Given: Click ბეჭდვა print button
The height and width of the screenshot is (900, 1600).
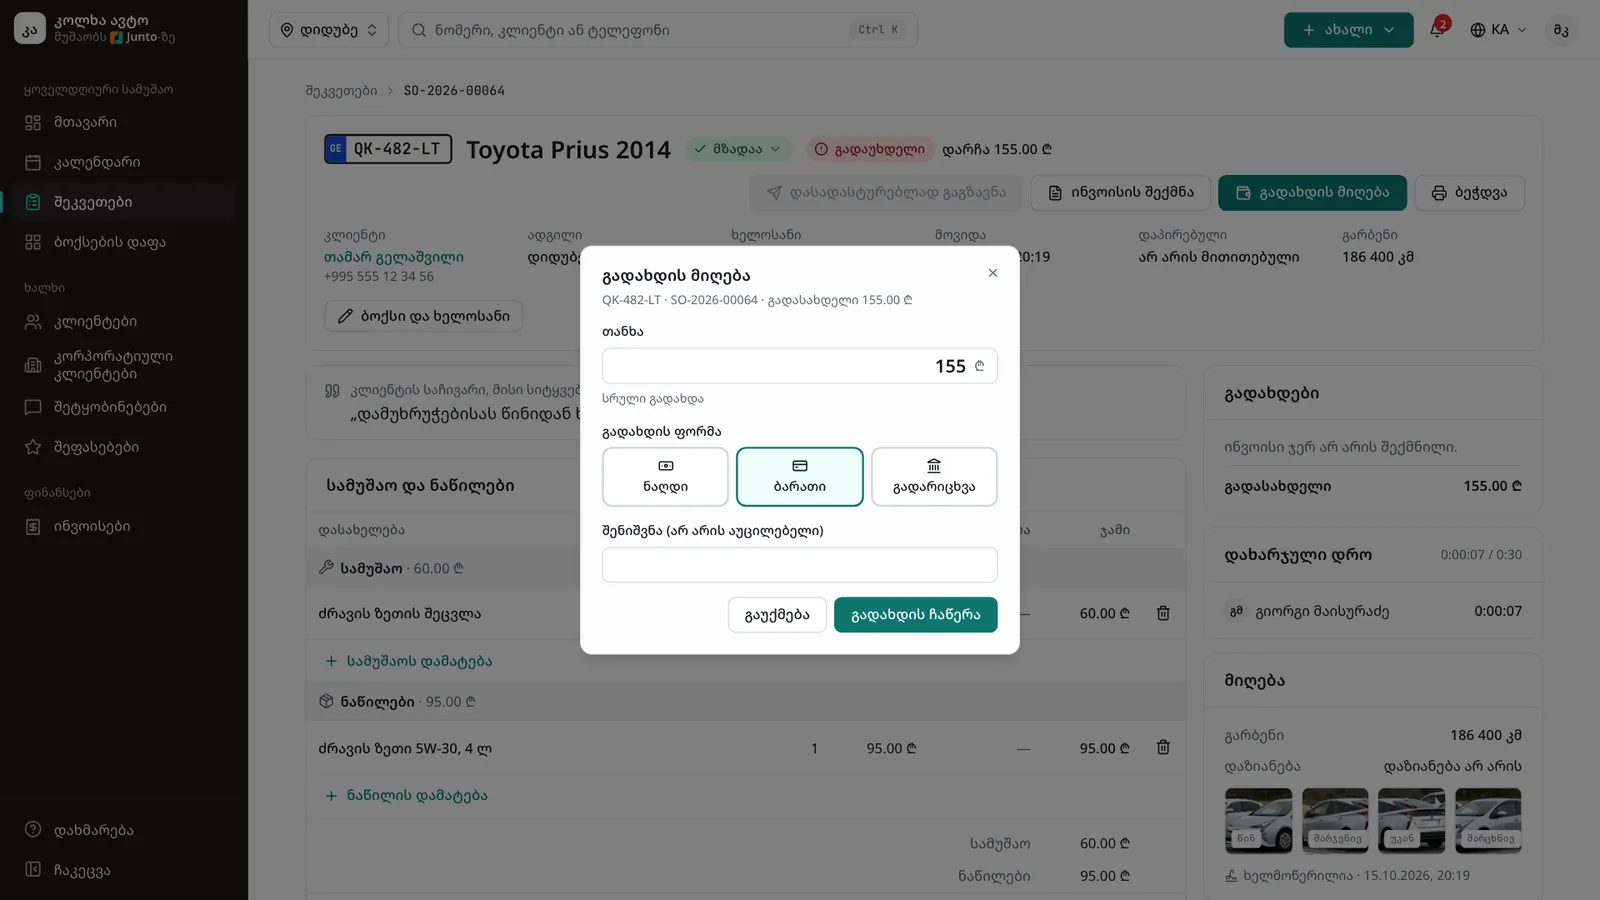Looking at the screenshot, I should (x=1469, y=193).
